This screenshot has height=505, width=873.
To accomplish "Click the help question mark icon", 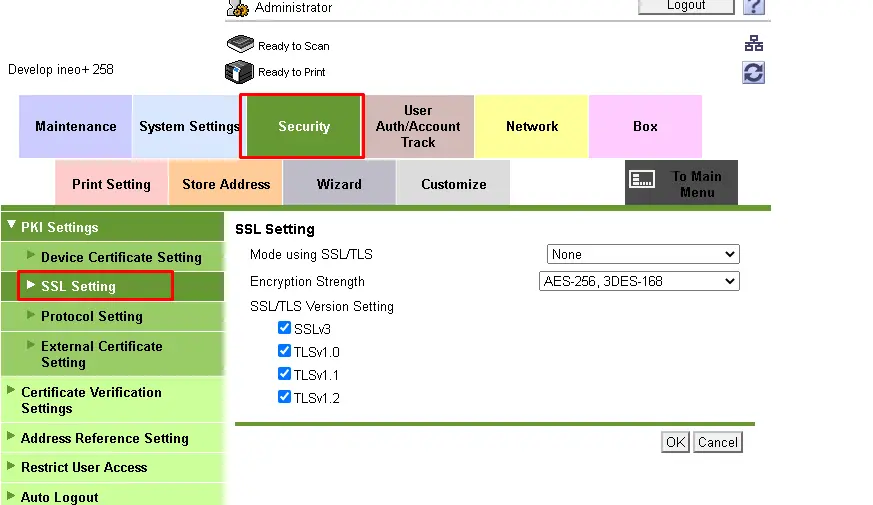I will [754, 6].
